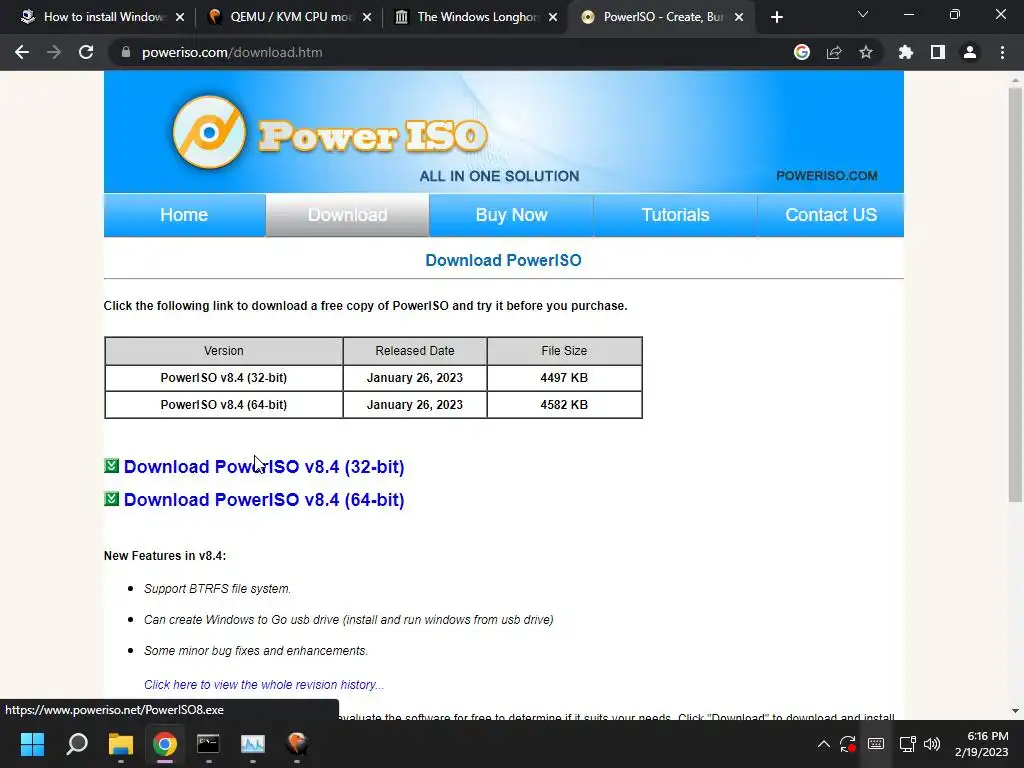Click the PowerISO disc logo
The image size is (1024, 768).
click(x=209, y=132)
